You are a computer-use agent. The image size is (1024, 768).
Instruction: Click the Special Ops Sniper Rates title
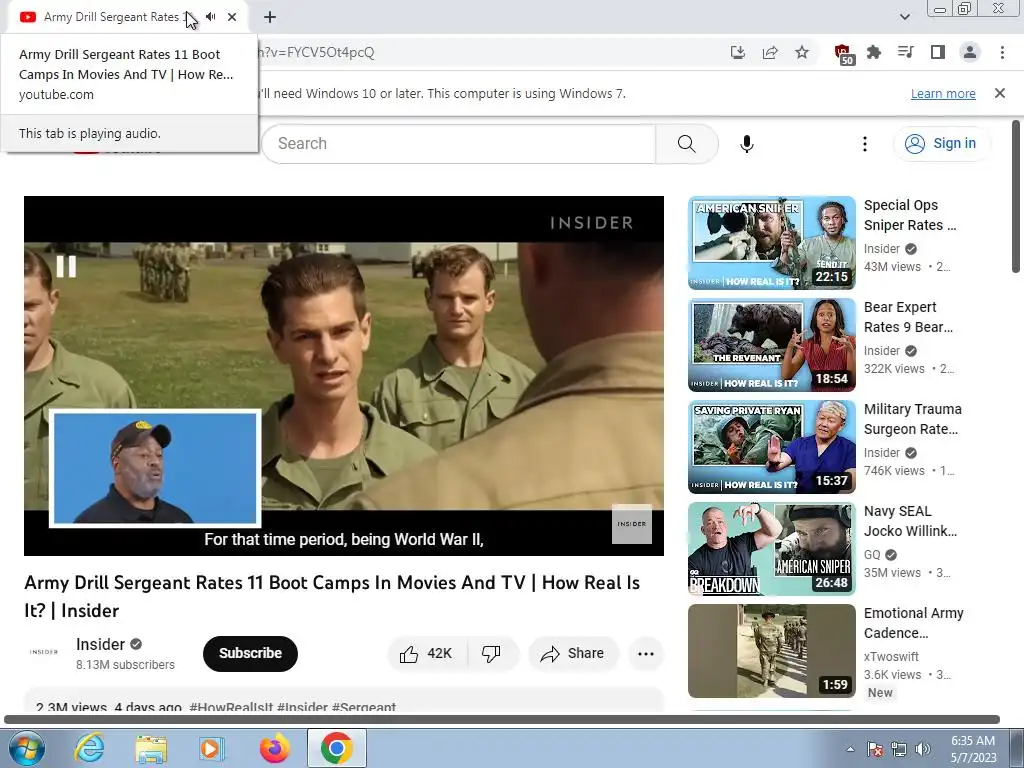[x=910, y=215]
